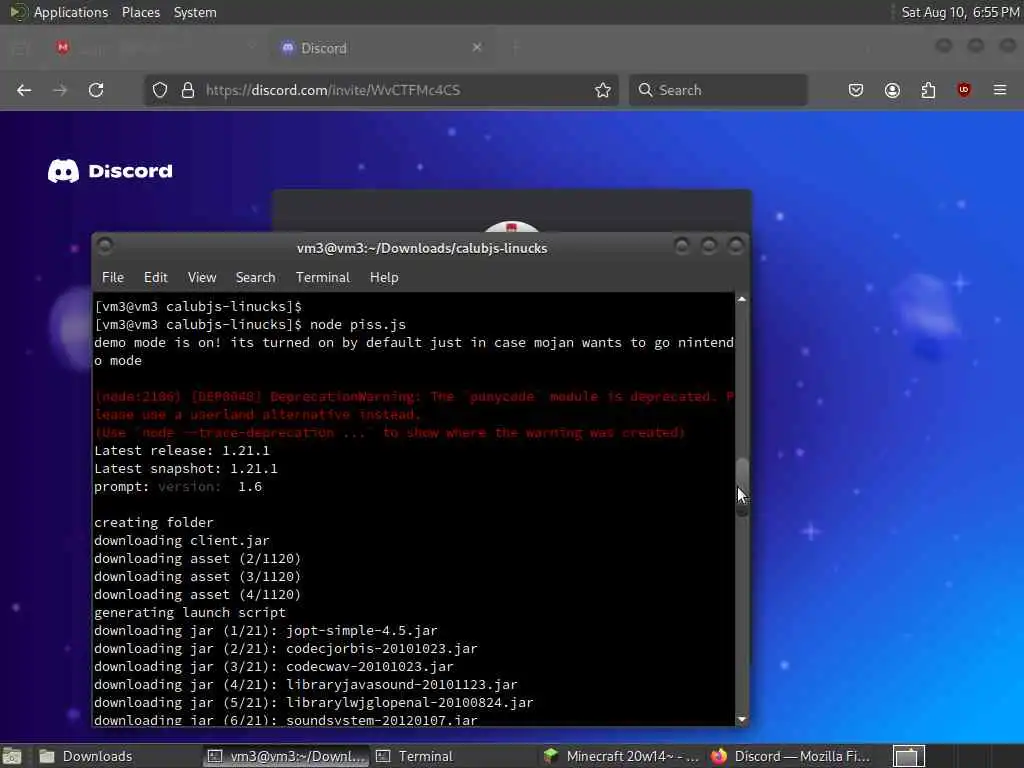Image resolution: width=1024 pixels, height=768 pixels.
Task: Click the 'downloading client.jar' line
Action: point(182,541)
